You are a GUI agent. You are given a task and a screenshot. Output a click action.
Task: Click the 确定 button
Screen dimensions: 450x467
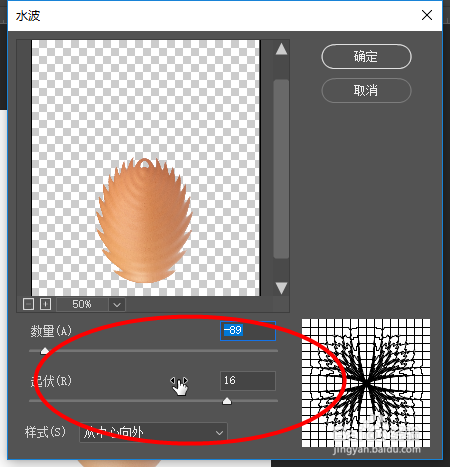point(366,57)
